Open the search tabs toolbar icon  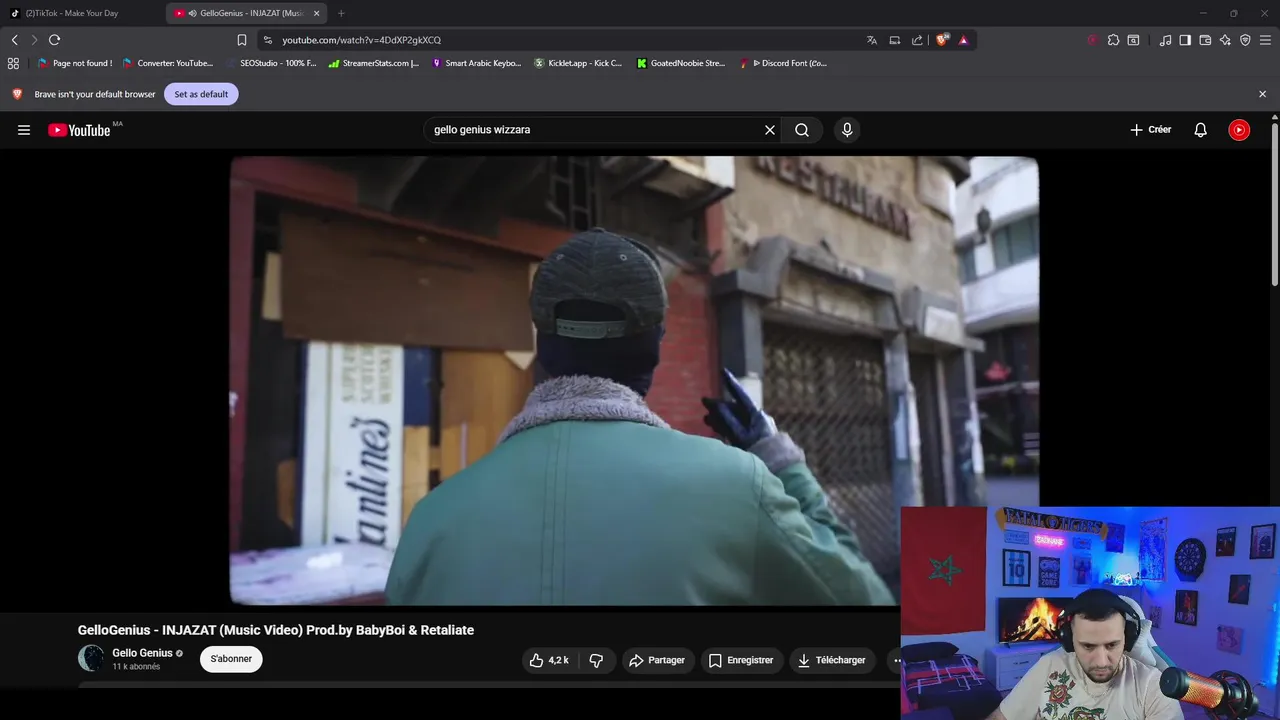(1133, 40)
